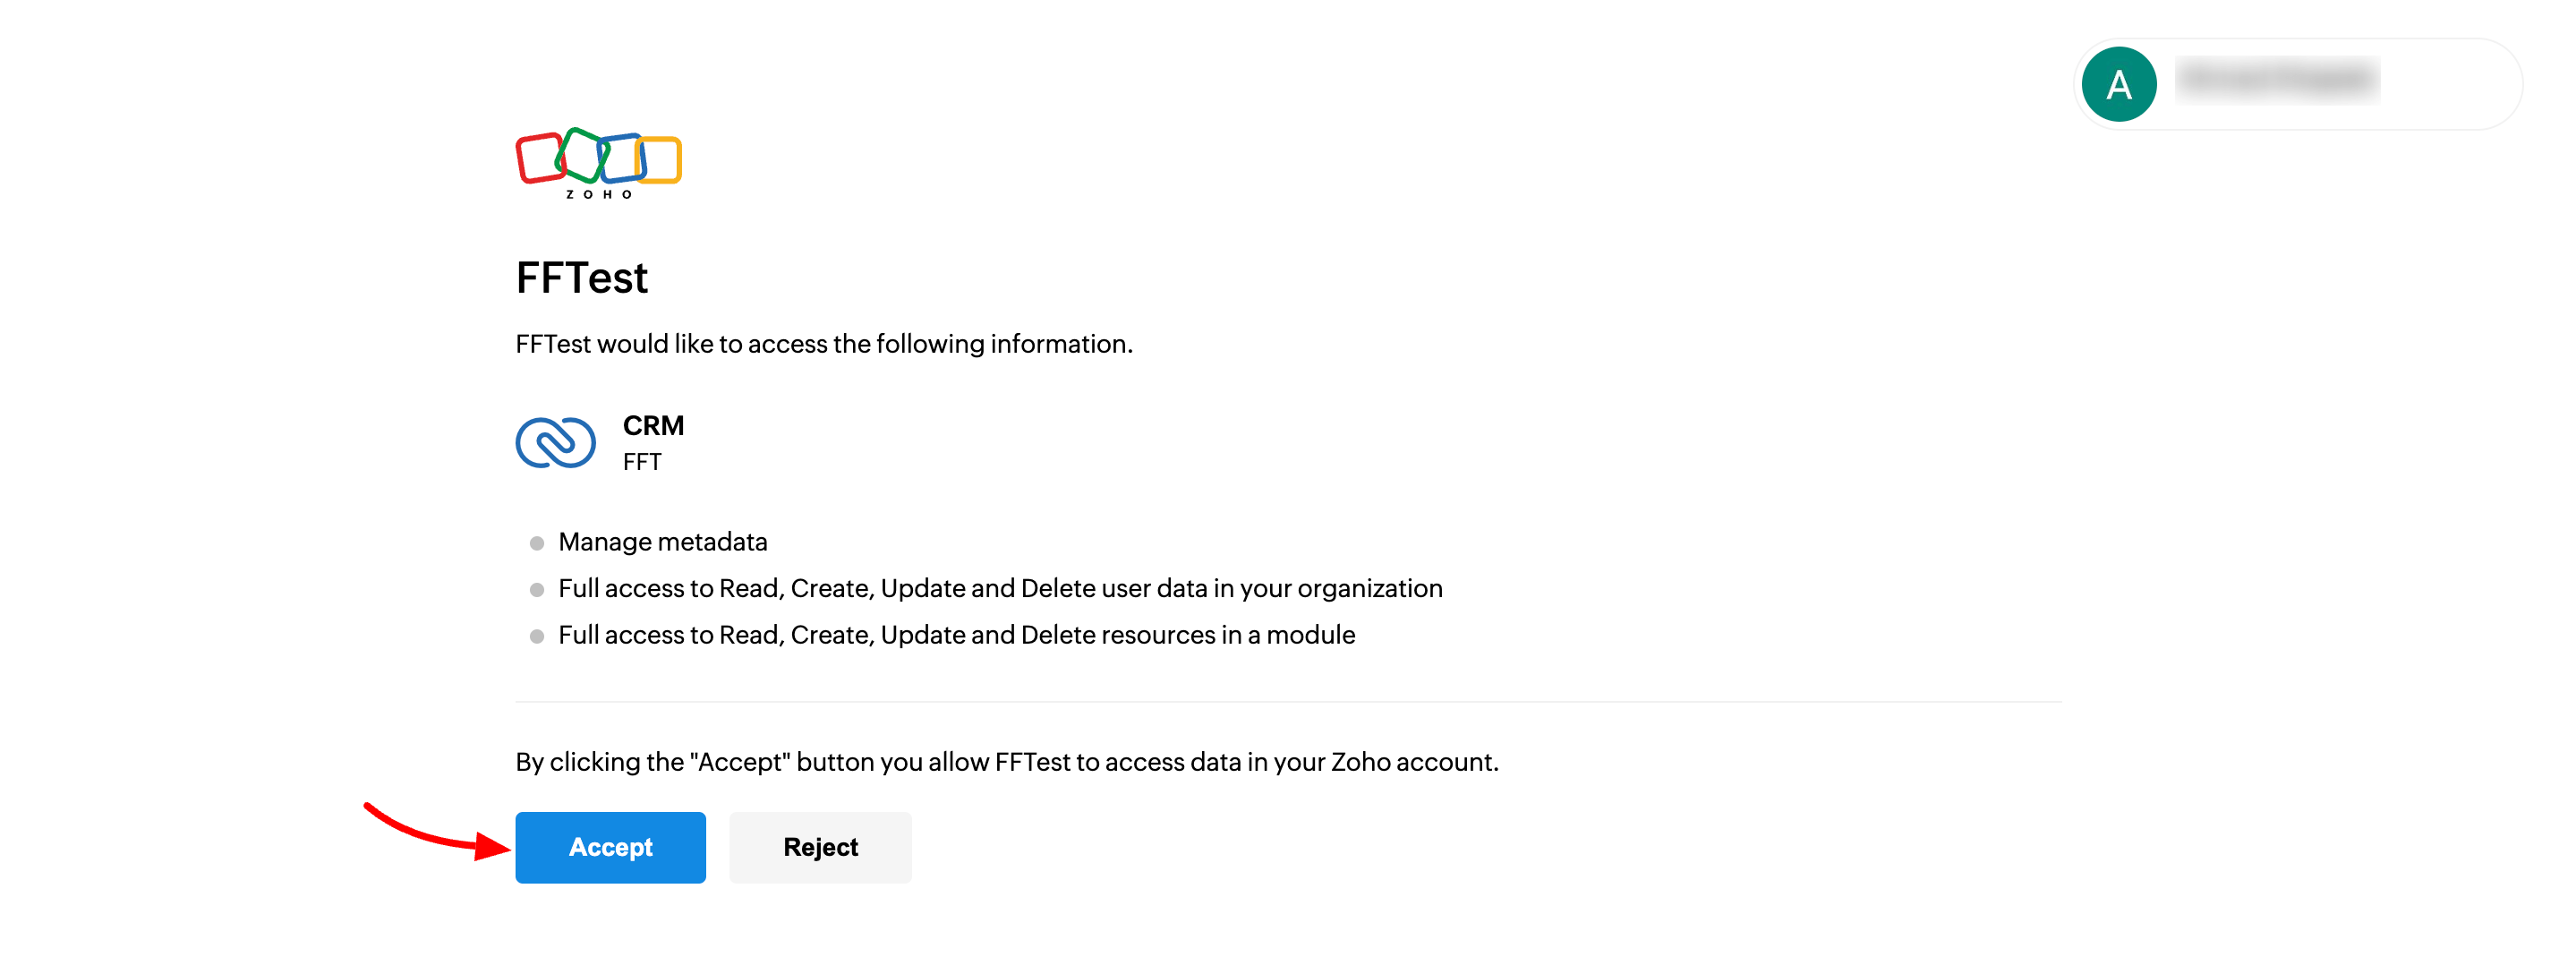The width and height of the screenshot is (2576, 974).
Task: Click the FFT sub-label under CRM
Action: coord(642,462)
